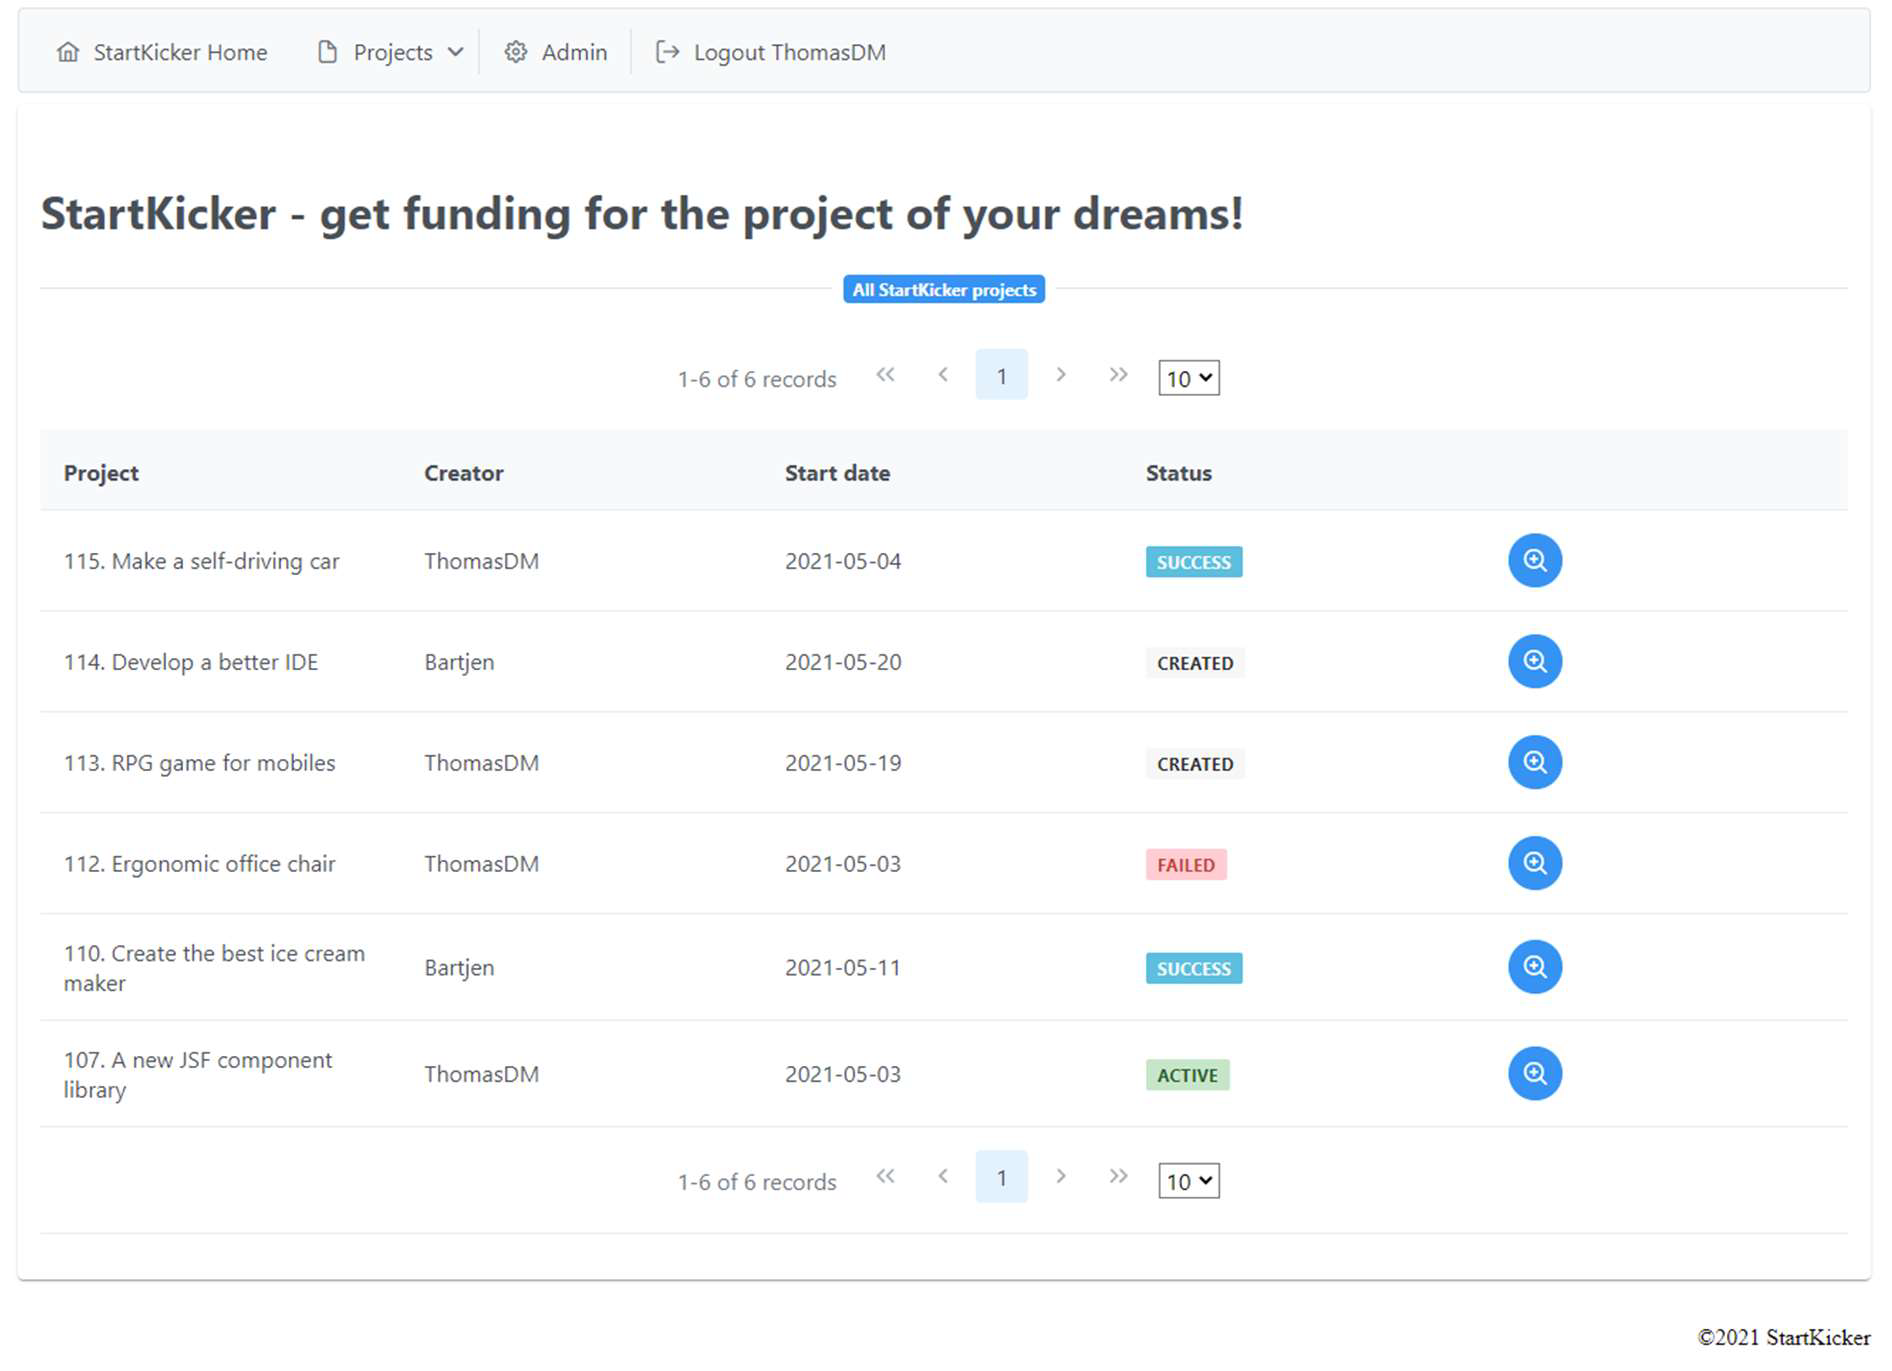Image resolution: width=1892 pixels, height=1371 pixels.
Task: Inspect the Ergonomic office chair project
Action: pyautogui.click(x=1534, y=864)
